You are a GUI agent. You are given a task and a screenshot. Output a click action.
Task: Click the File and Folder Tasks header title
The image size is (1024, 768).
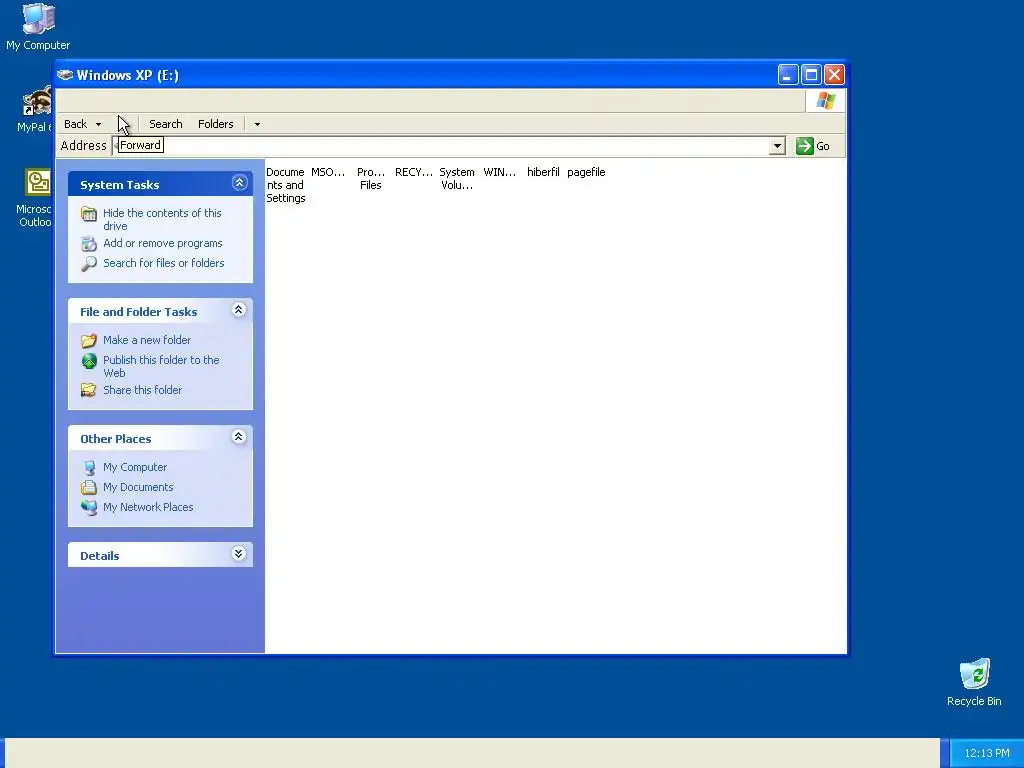[x=138, y=312]
